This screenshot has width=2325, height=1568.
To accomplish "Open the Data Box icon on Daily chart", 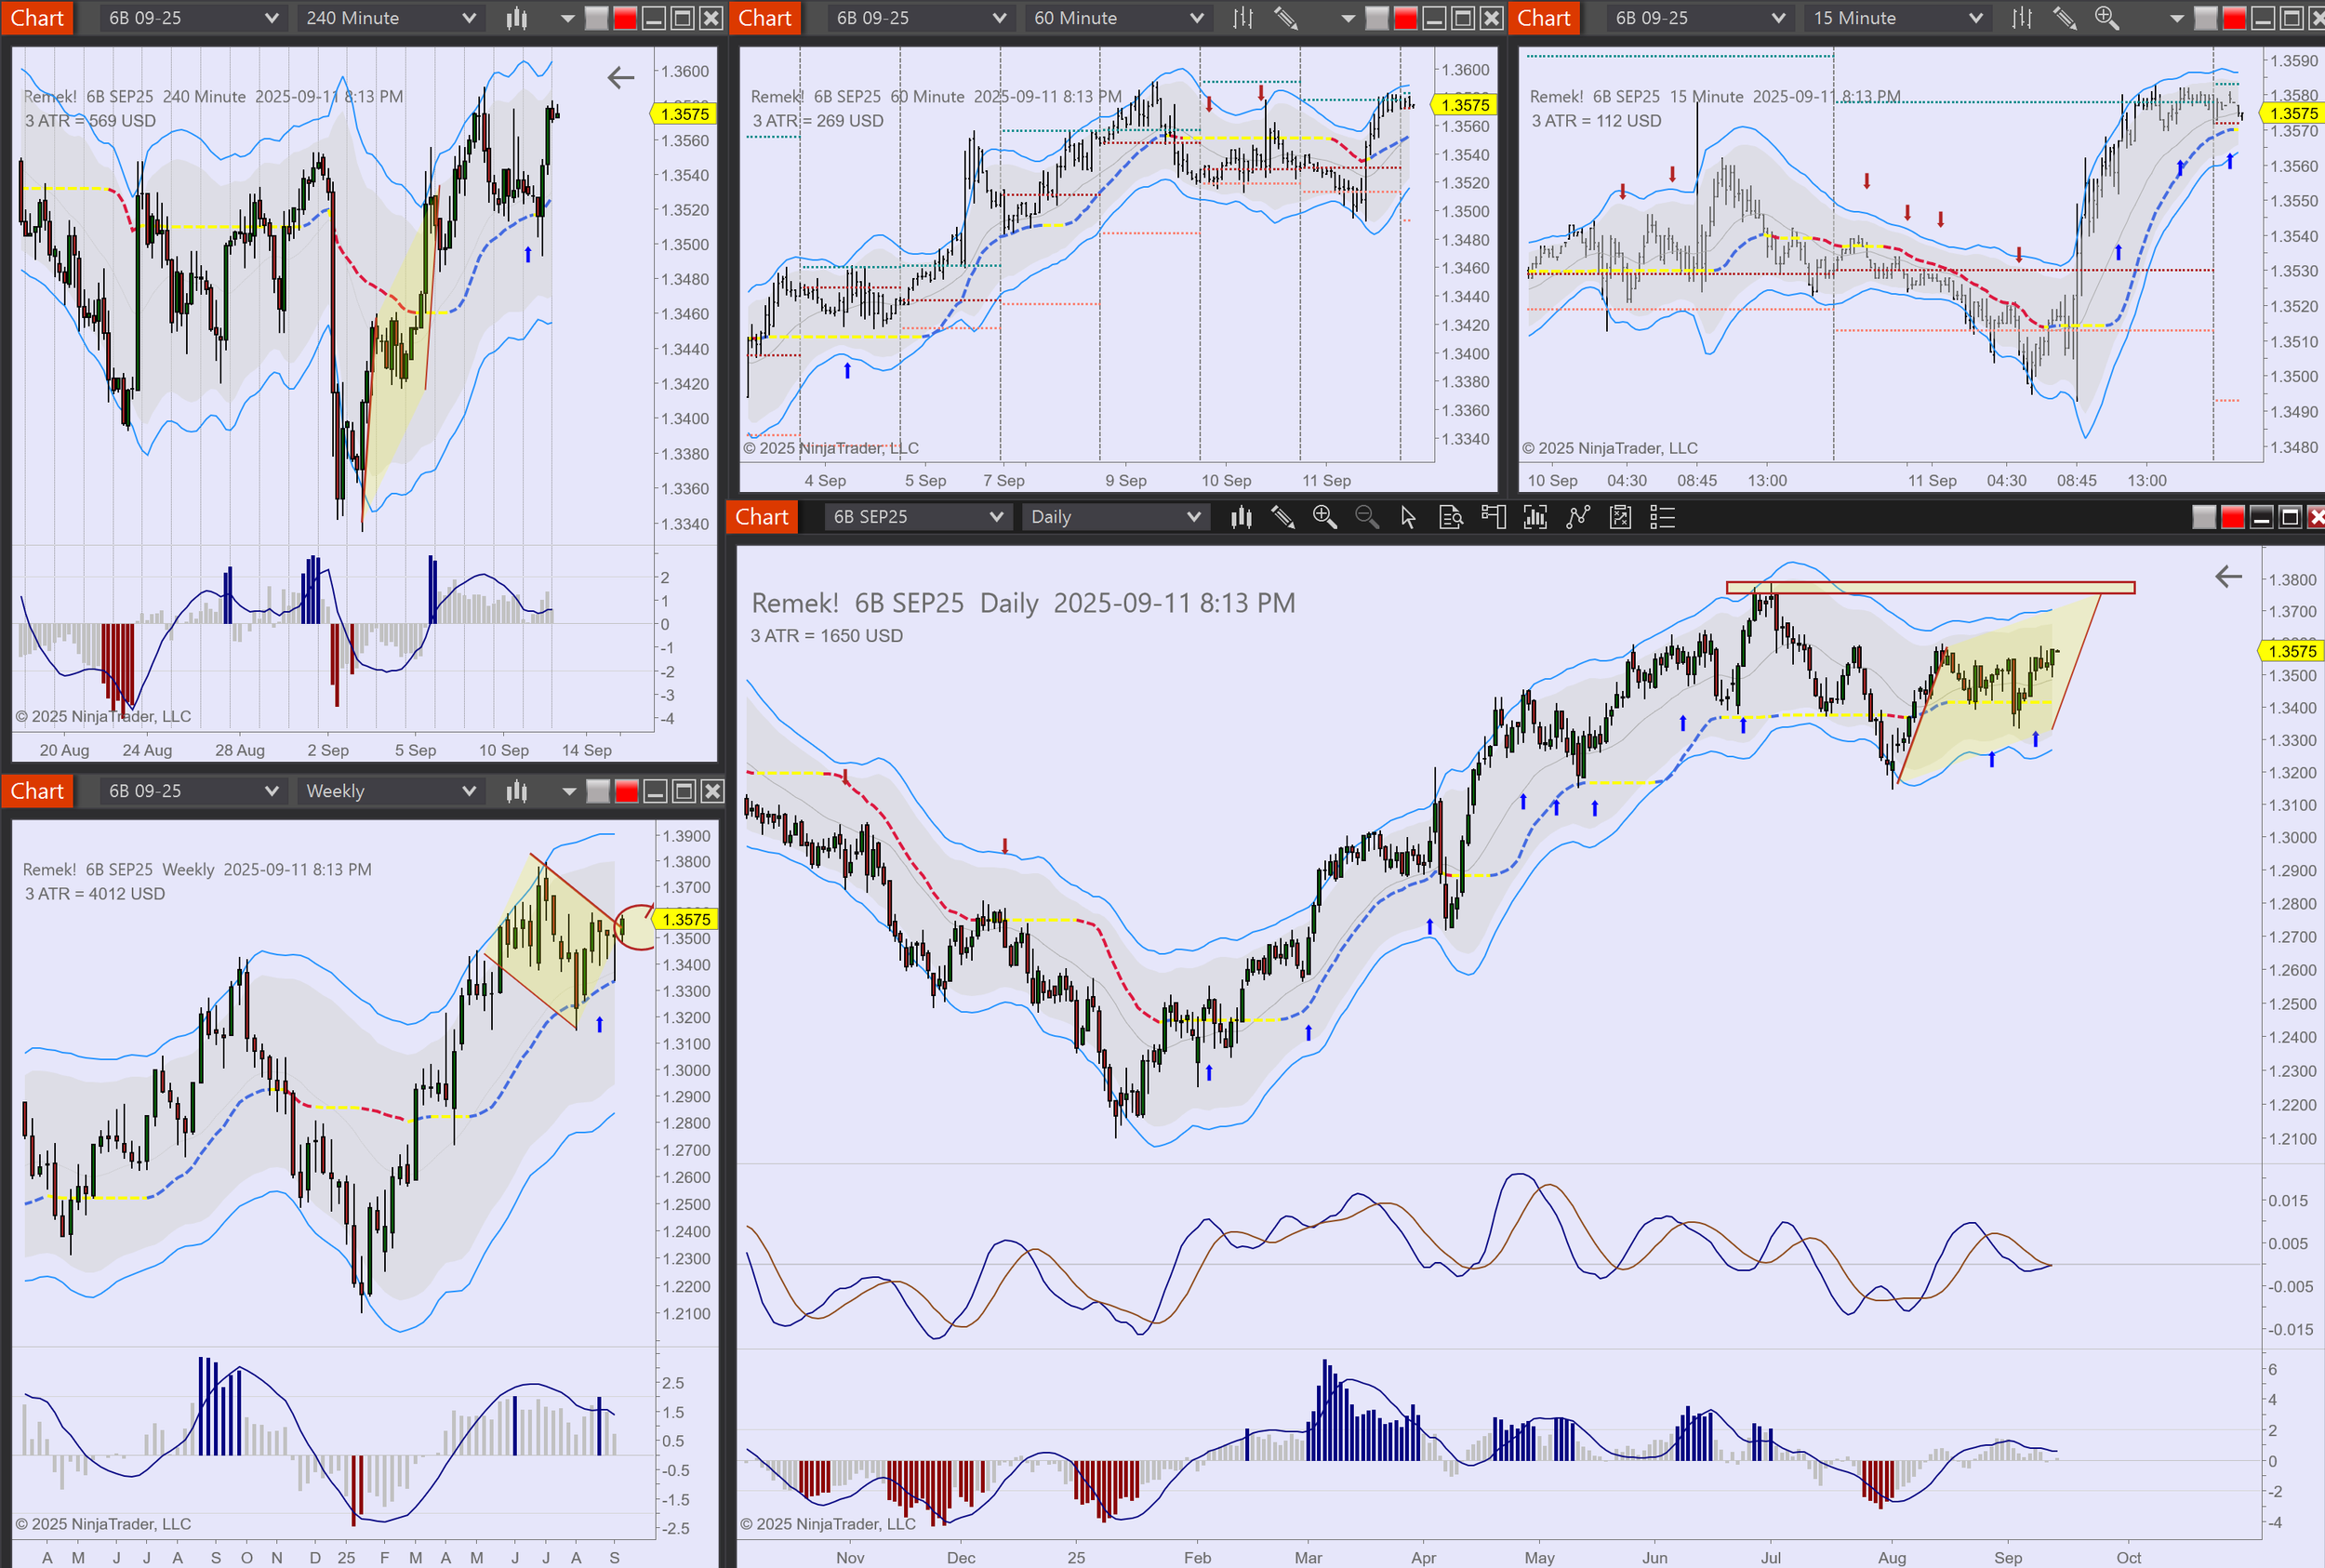I will coord(1450,517).
